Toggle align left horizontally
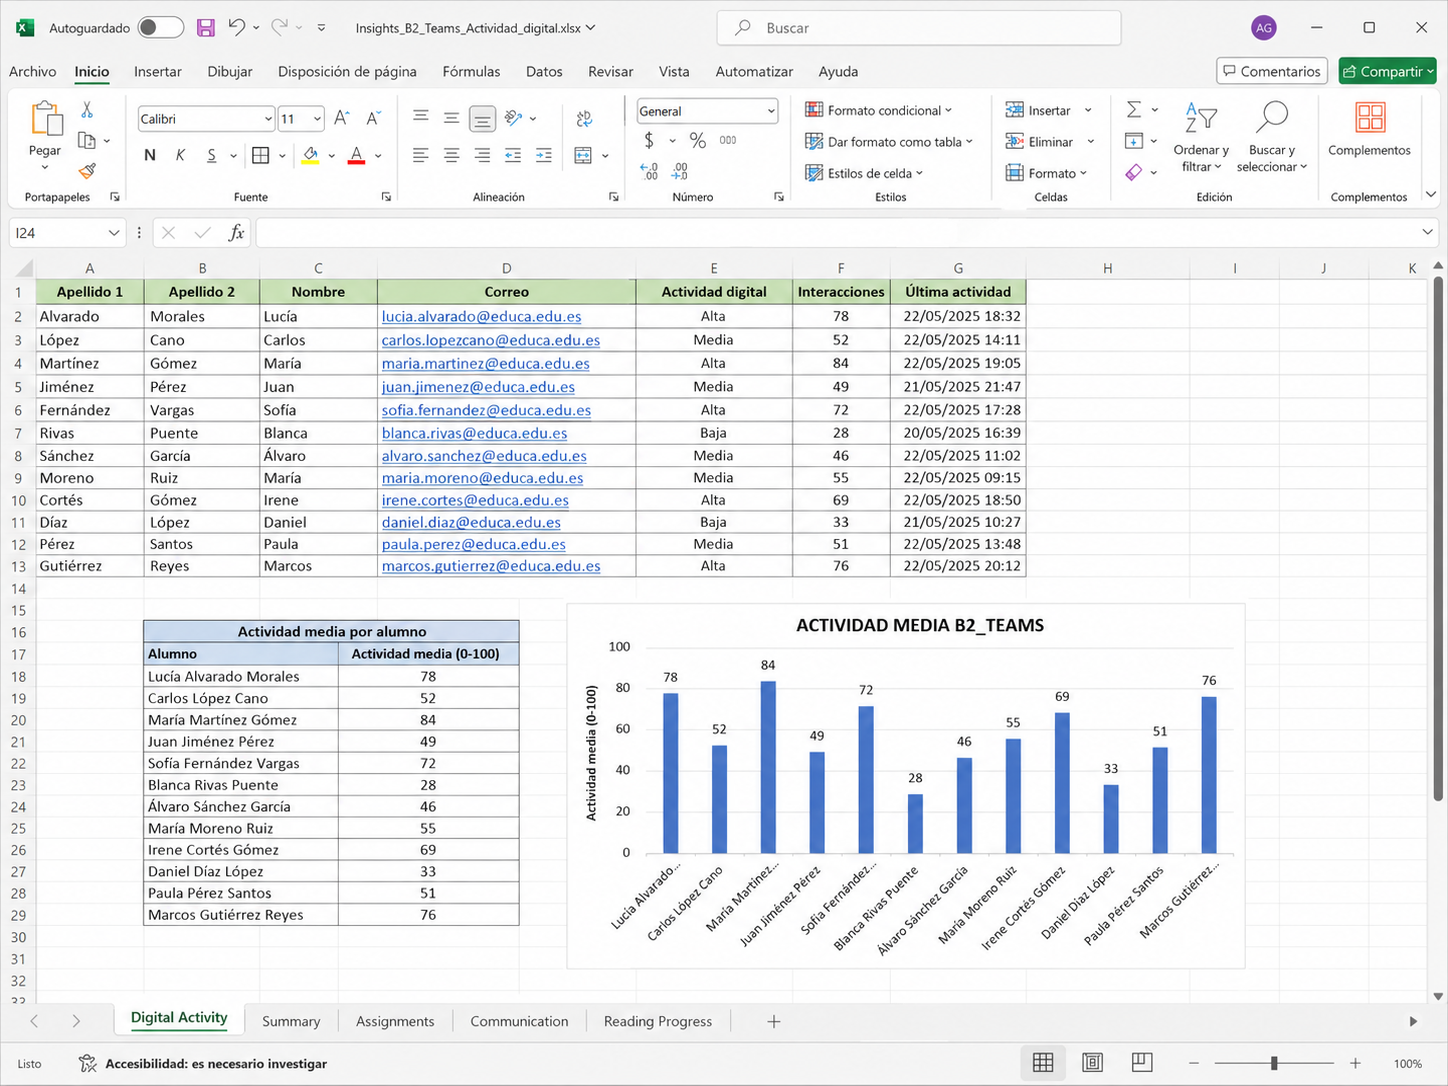This screenshot has height=1086, width=1448. (x=421, y=155)
